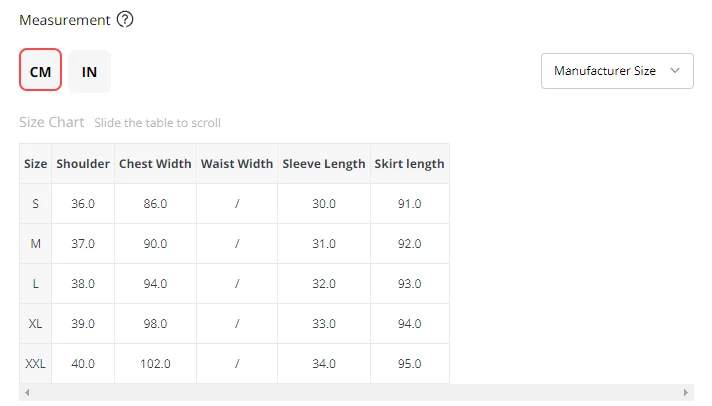
Task: Click the Sleeve Length column header
Action: coord(324,164)
